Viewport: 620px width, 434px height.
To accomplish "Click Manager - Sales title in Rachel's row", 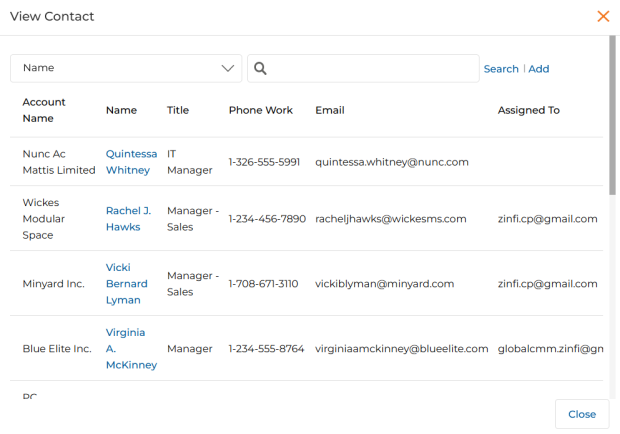I will pyautogui.click(x=193, y=219).
